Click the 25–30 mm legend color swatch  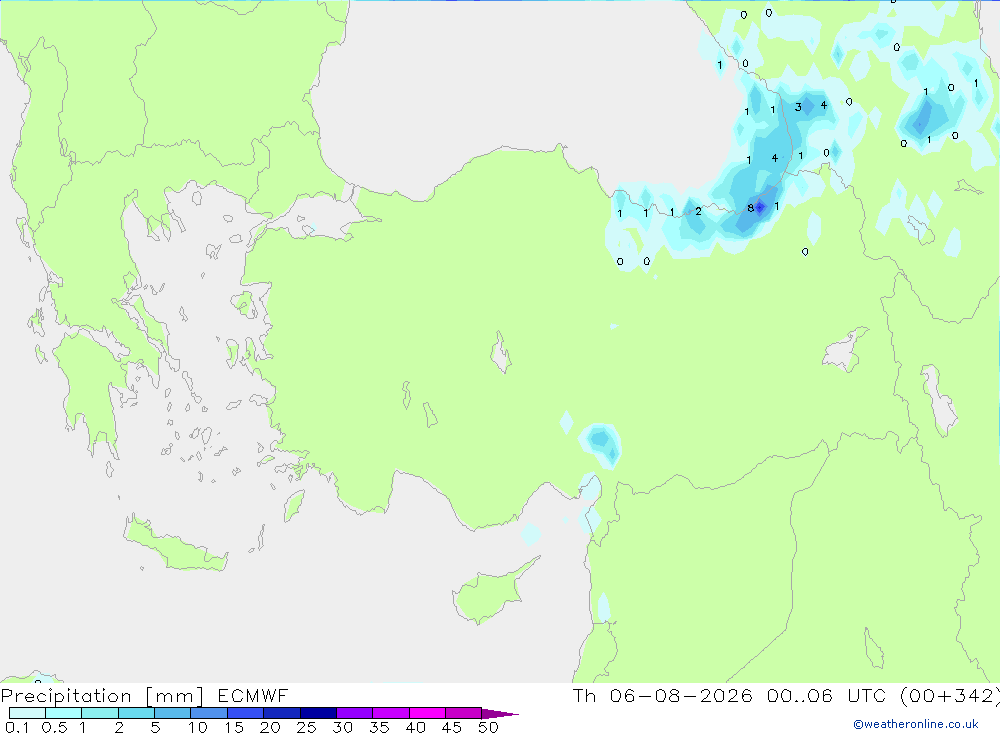point(318,713)
